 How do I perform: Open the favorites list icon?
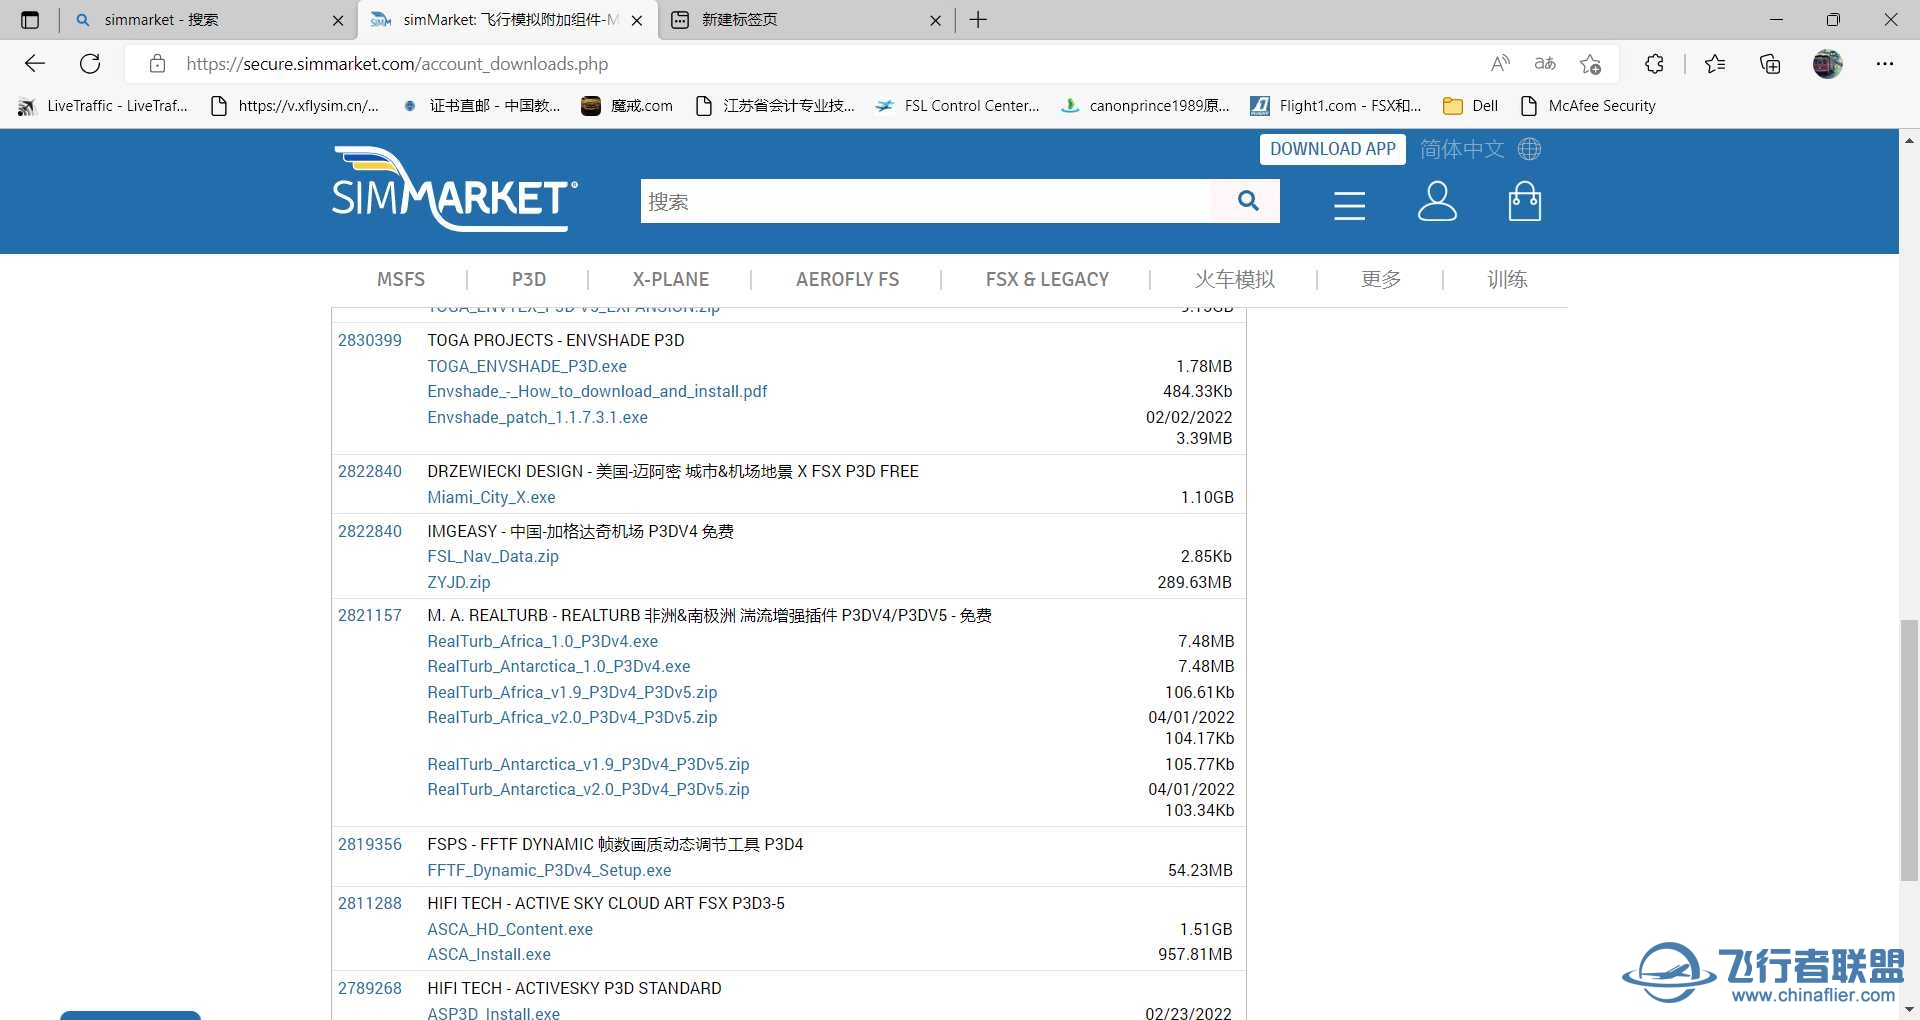[x=1715, y=64]
